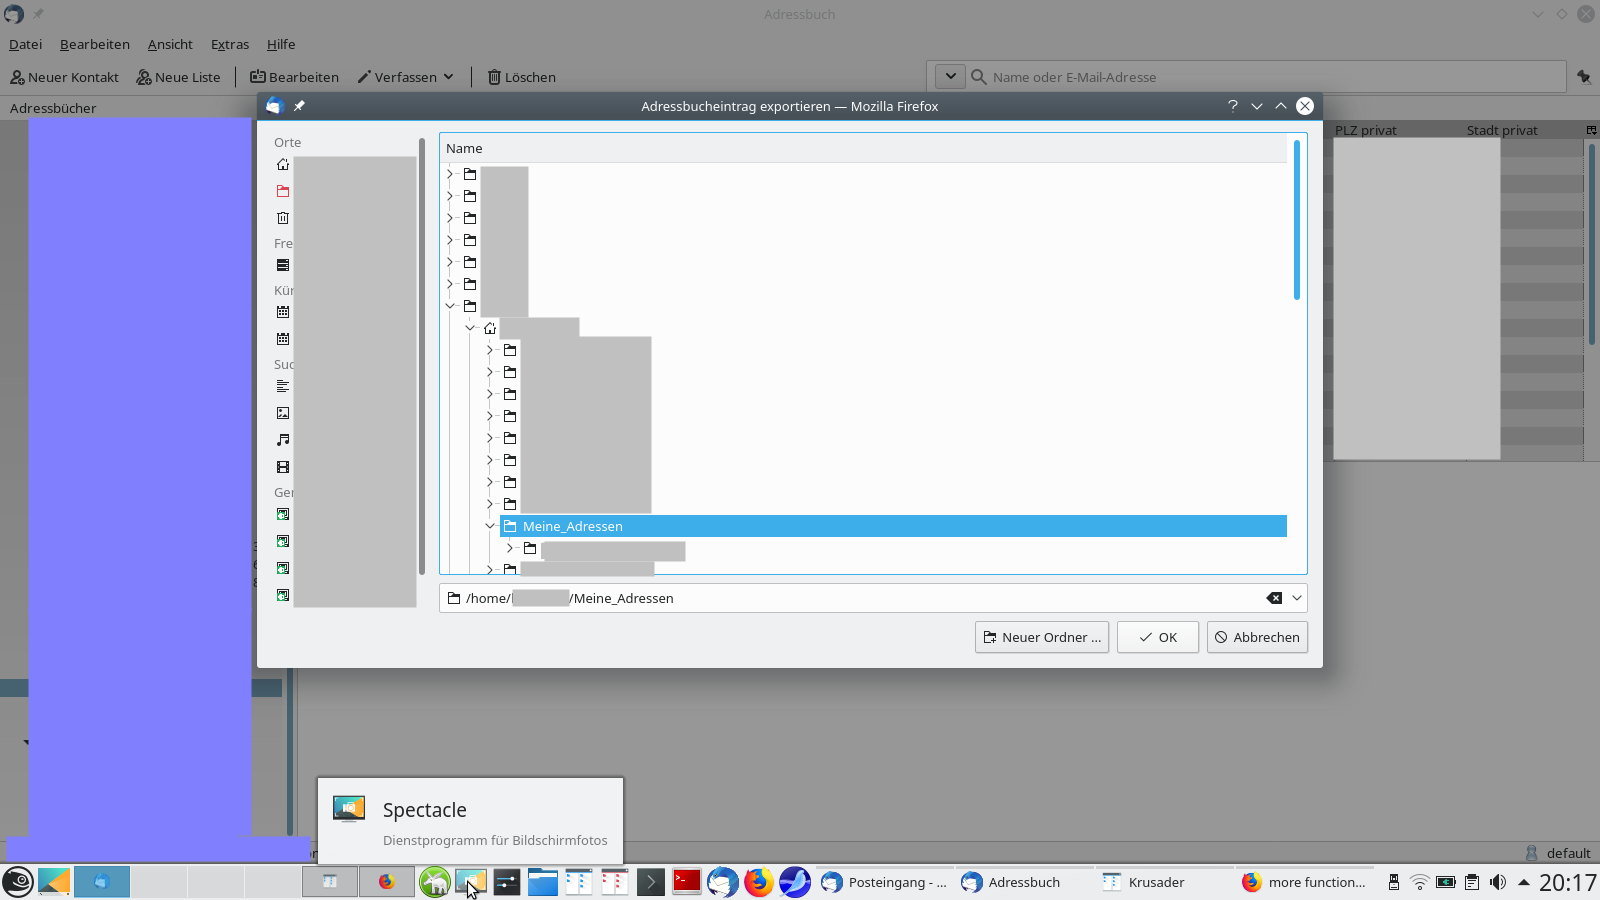Open the Verfassen dropdown arrow

(449, 77)
